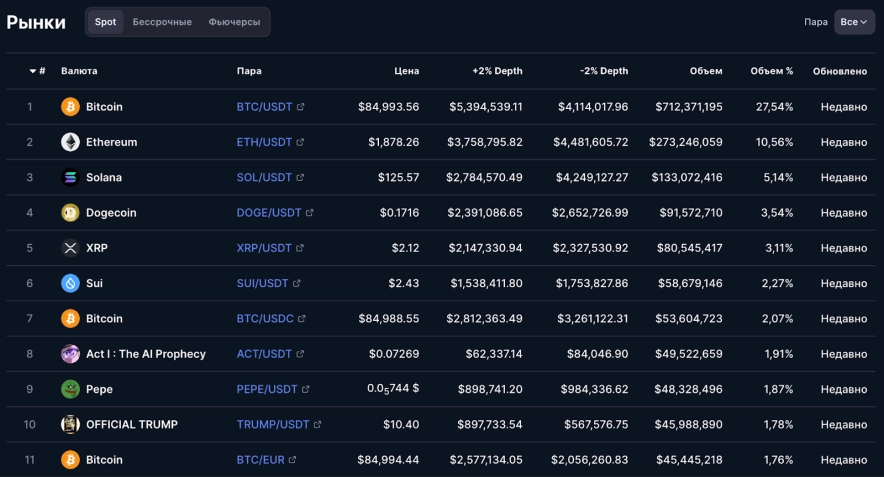Click the Pepe frog coin icon

point(70,389)
